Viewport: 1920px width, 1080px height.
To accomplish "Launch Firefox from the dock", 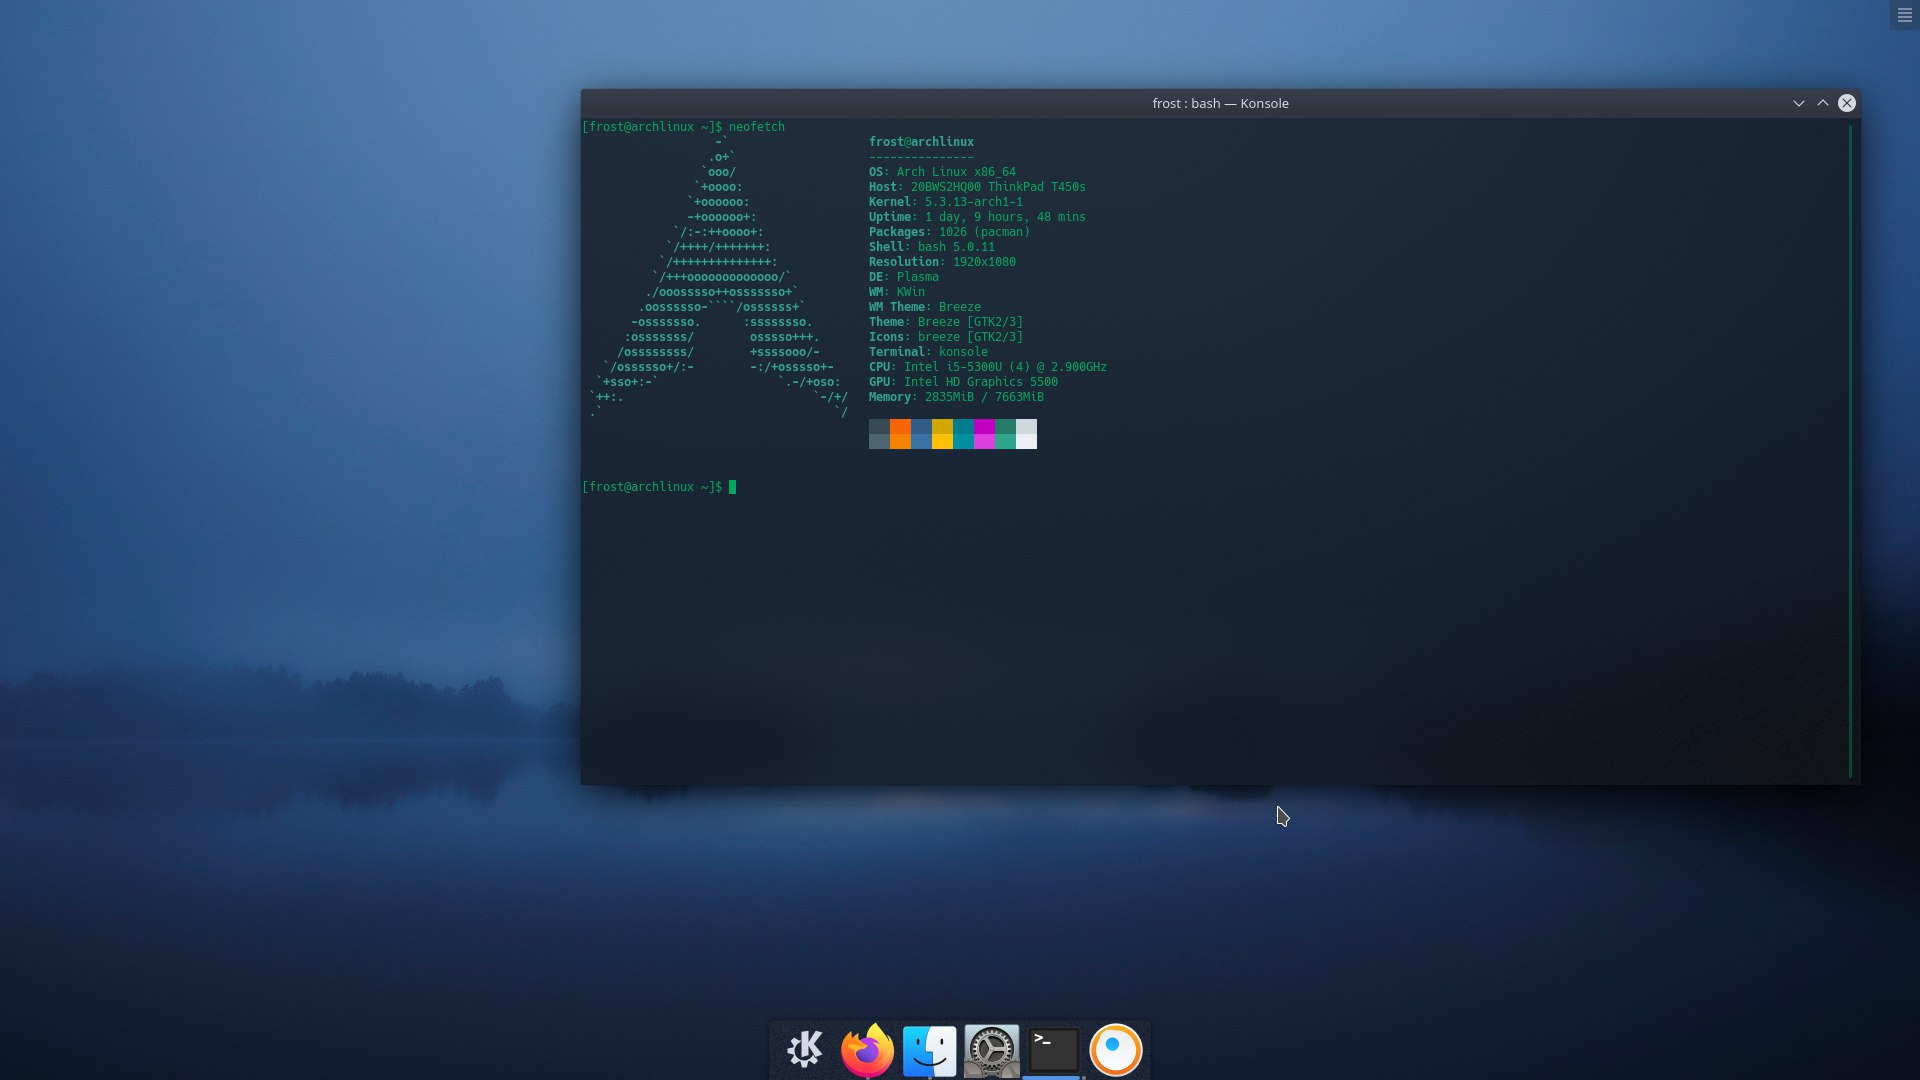I will coord(867,1049).
